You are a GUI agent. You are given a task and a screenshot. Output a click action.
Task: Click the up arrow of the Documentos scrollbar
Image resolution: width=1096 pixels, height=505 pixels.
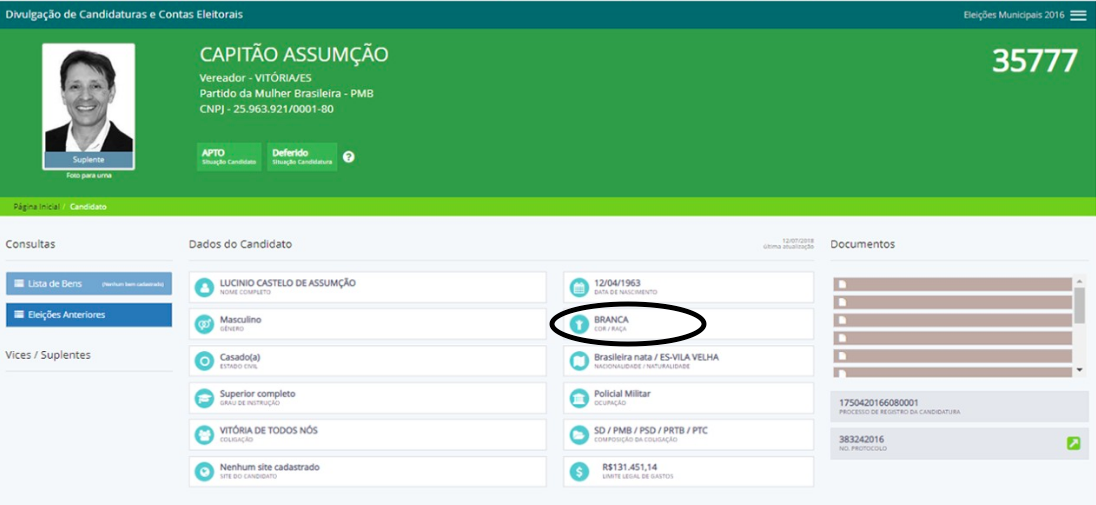(x=1079, y=279)
